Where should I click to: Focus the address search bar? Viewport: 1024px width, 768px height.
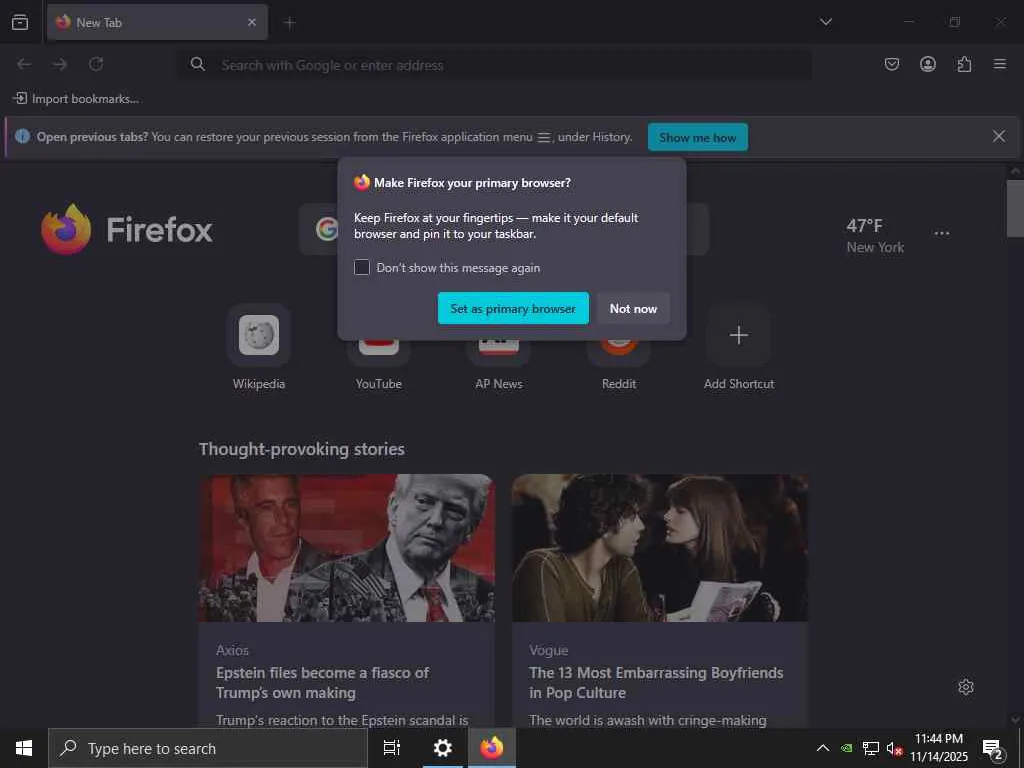click(x=494, y=65)
